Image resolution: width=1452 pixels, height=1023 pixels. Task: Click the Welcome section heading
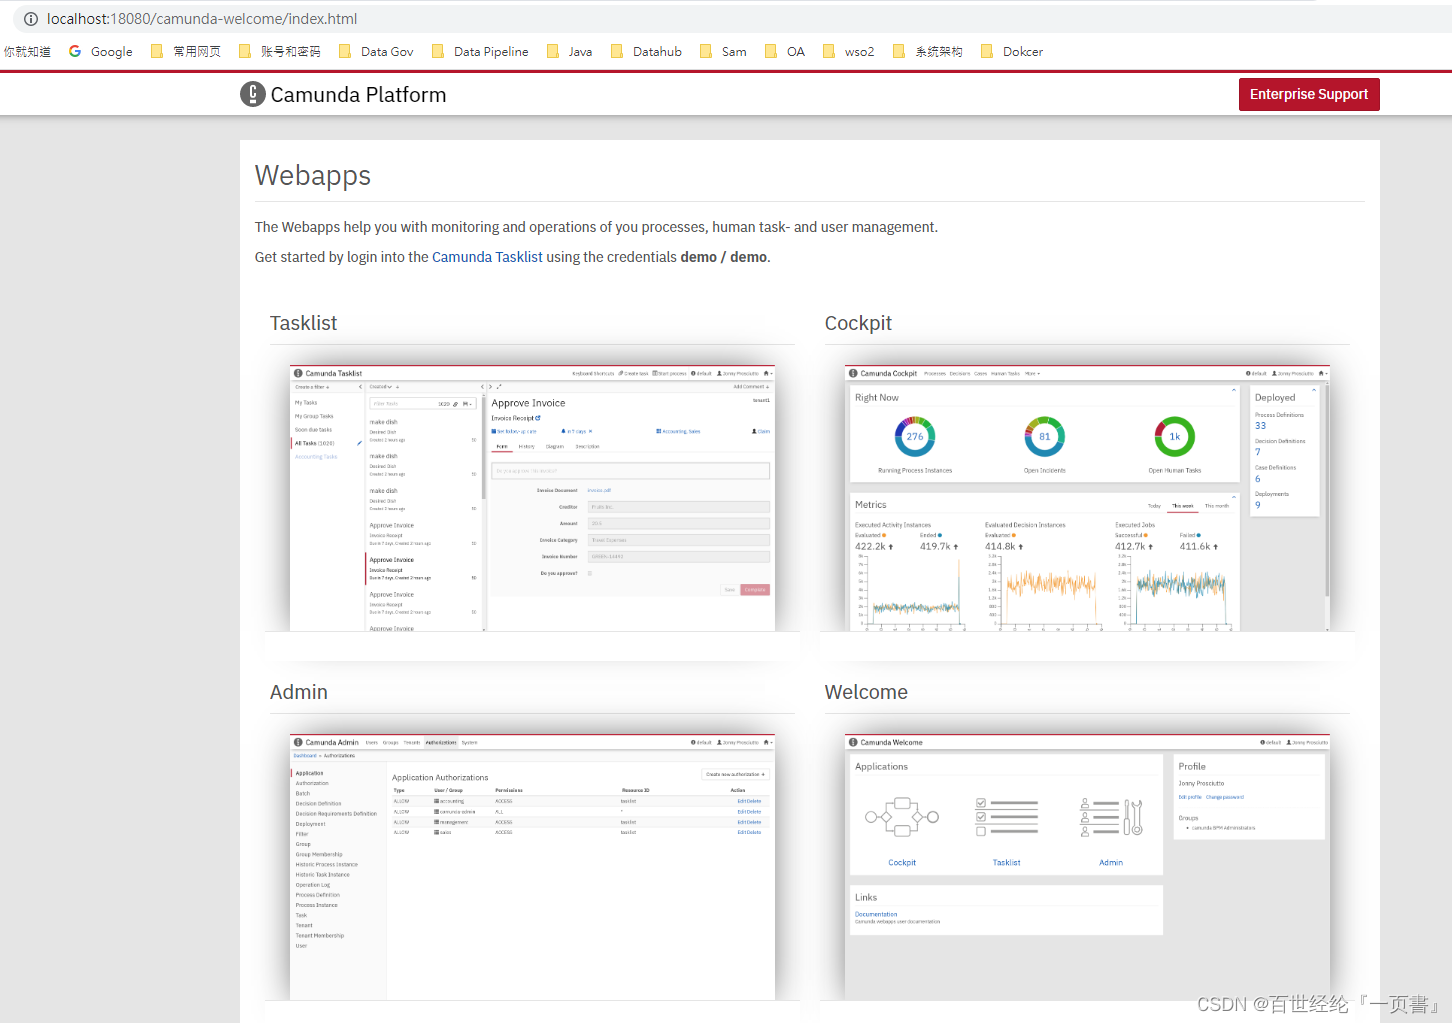866,692
